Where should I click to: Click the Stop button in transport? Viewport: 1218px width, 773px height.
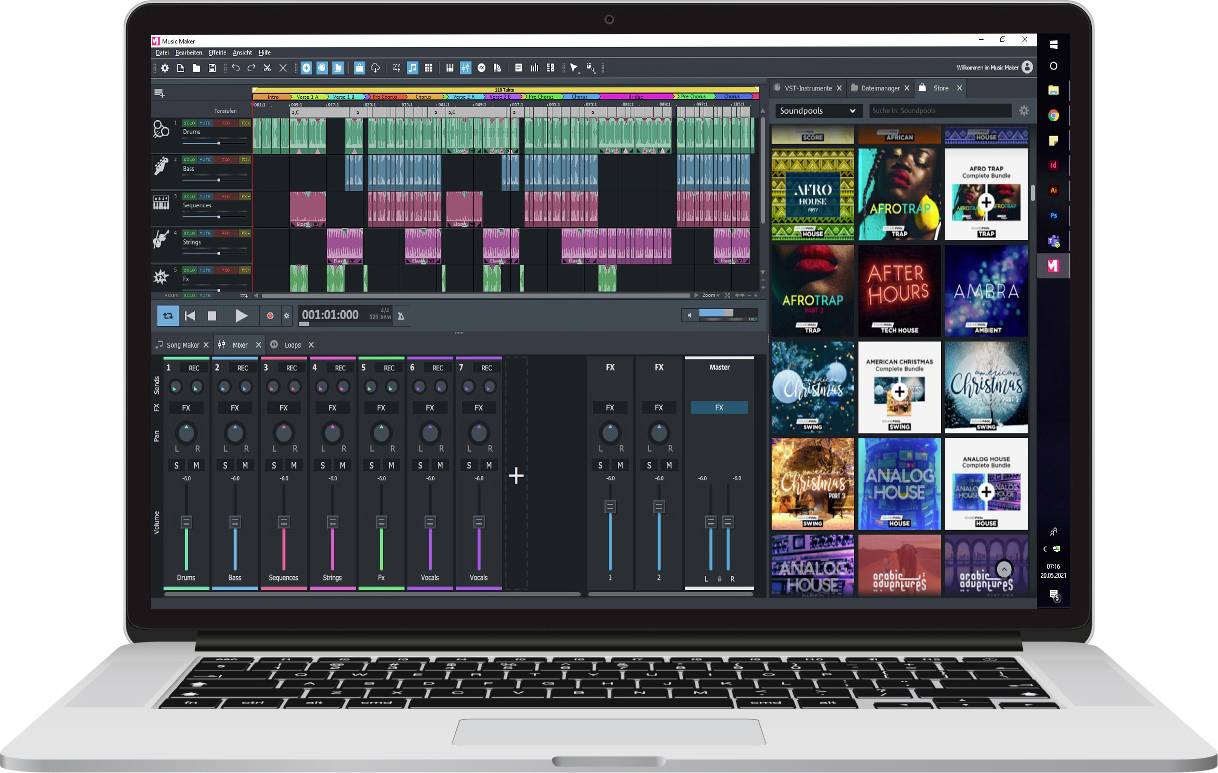[212, 315]
